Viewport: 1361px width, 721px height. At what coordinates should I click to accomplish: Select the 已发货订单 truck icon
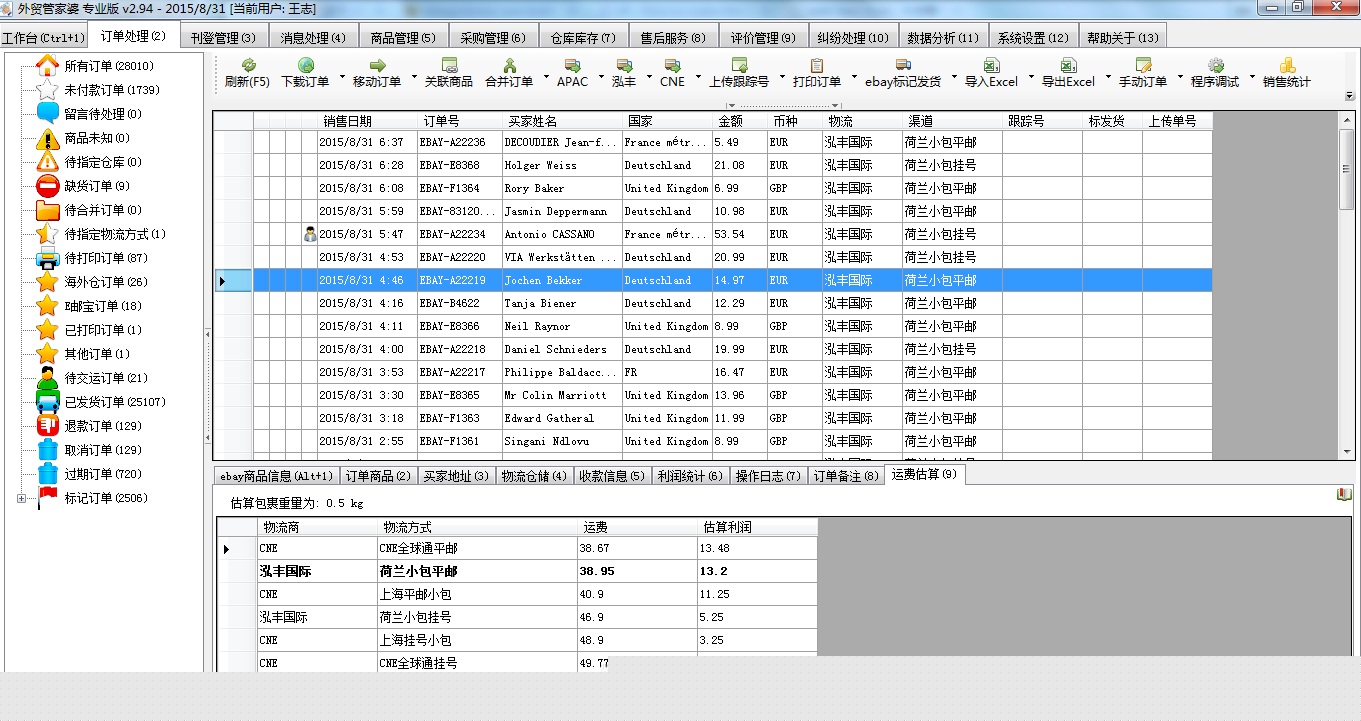pos(47,402)
